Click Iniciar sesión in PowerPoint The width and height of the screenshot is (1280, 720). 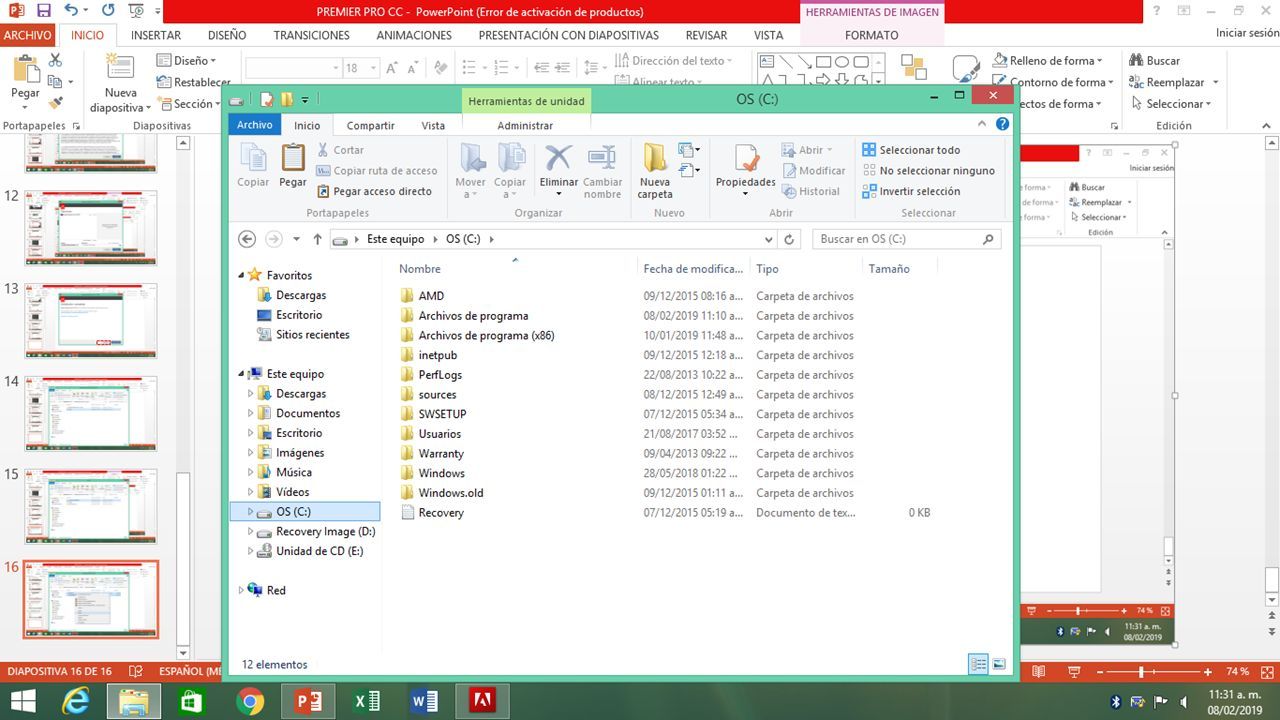click(x=1247, y=33)
